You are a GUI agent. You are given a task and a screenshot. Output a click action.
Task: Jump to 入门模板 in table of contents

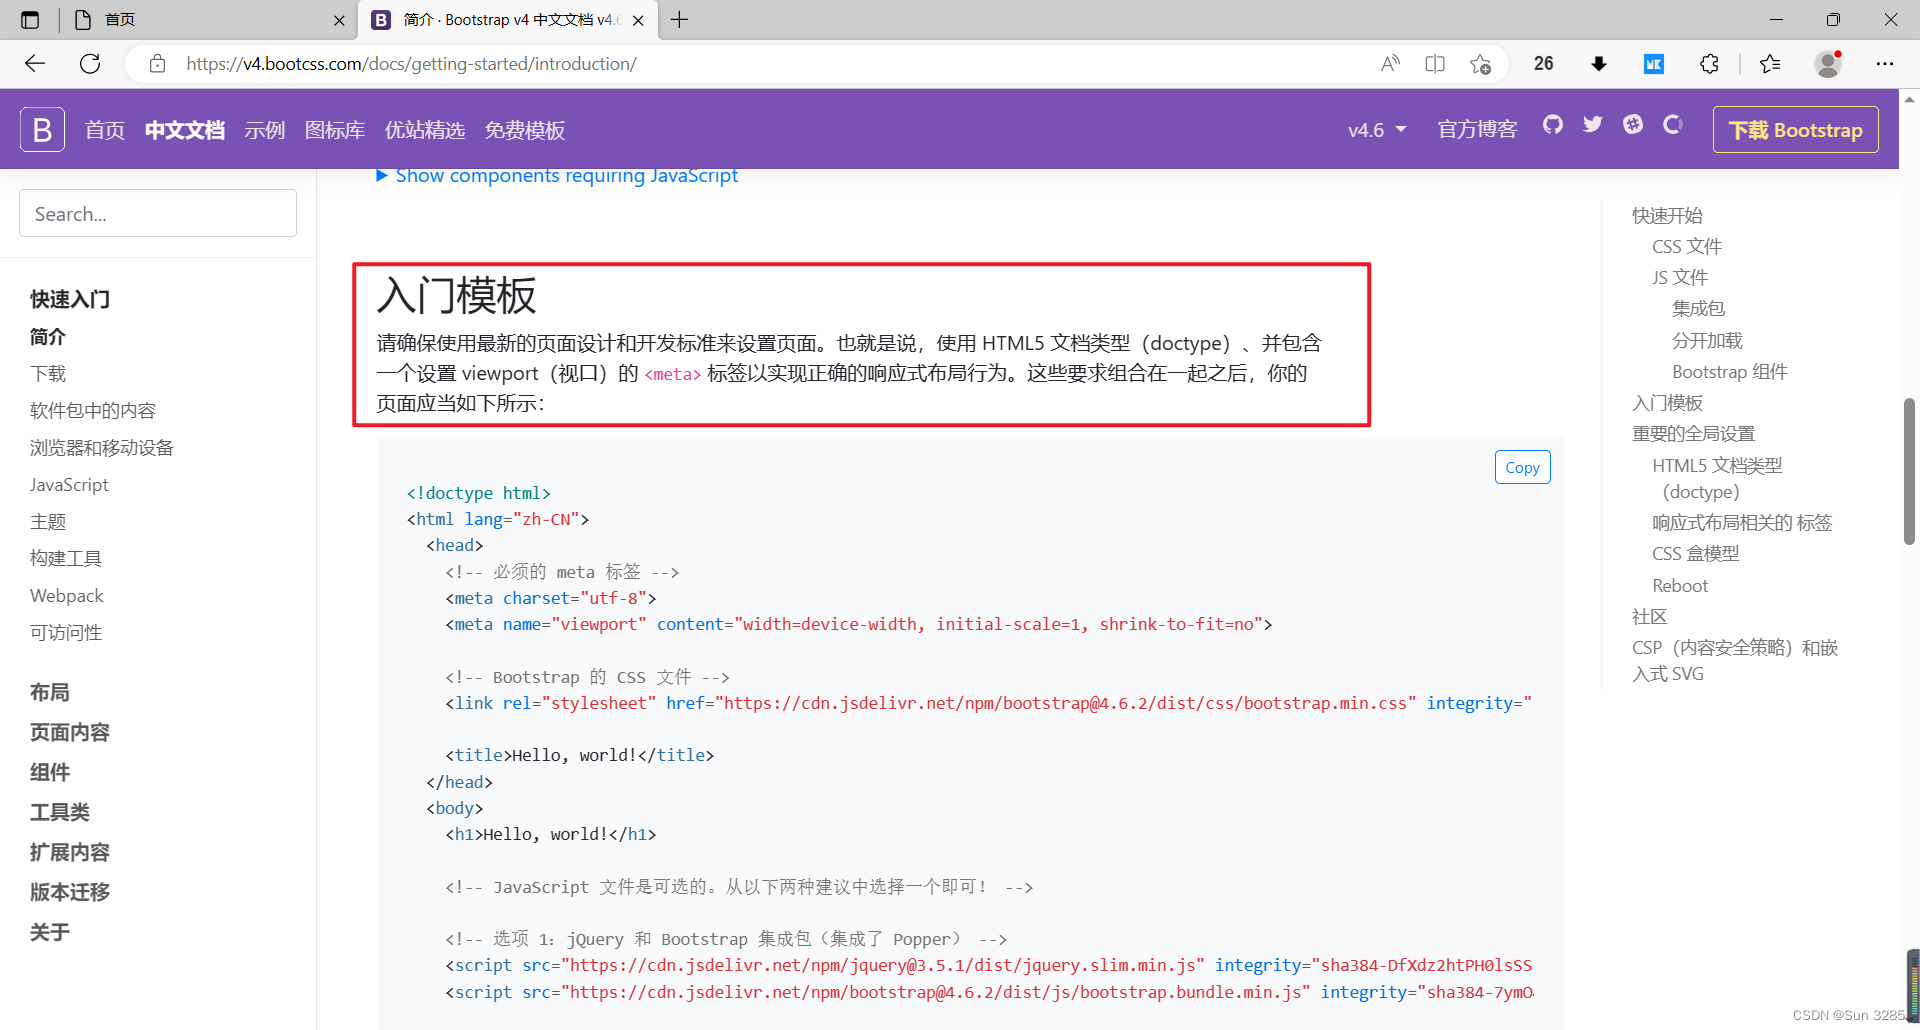point(1667,403)
